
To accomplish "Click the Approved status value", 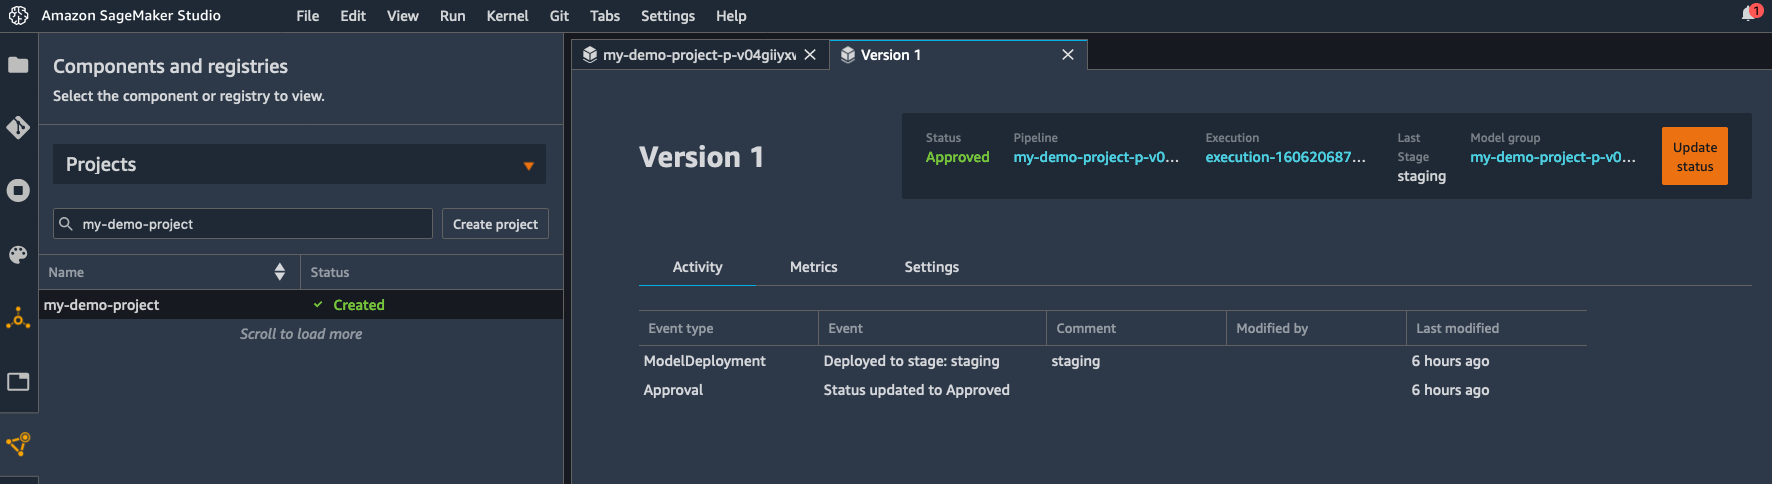I will coord(957,157).
